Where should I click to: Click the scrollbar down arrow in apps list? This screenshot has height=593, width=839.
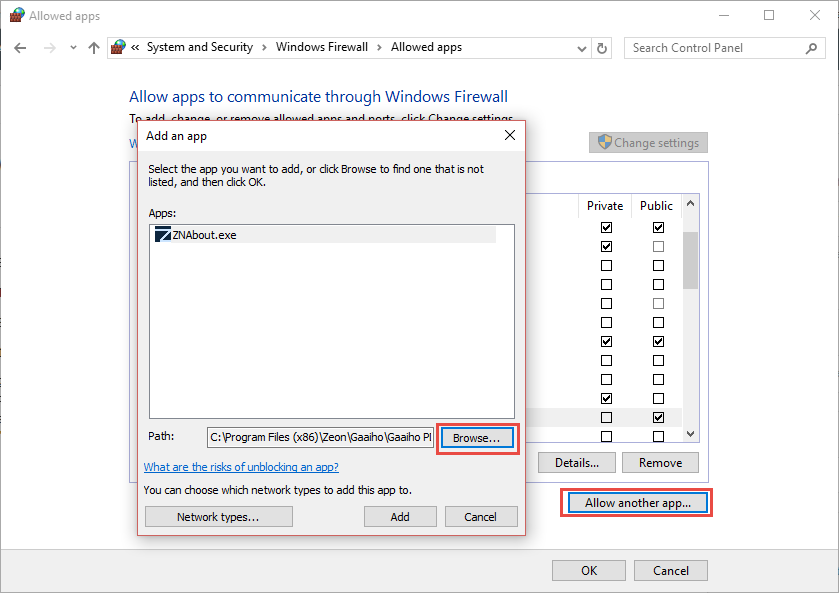click(690, 434)
